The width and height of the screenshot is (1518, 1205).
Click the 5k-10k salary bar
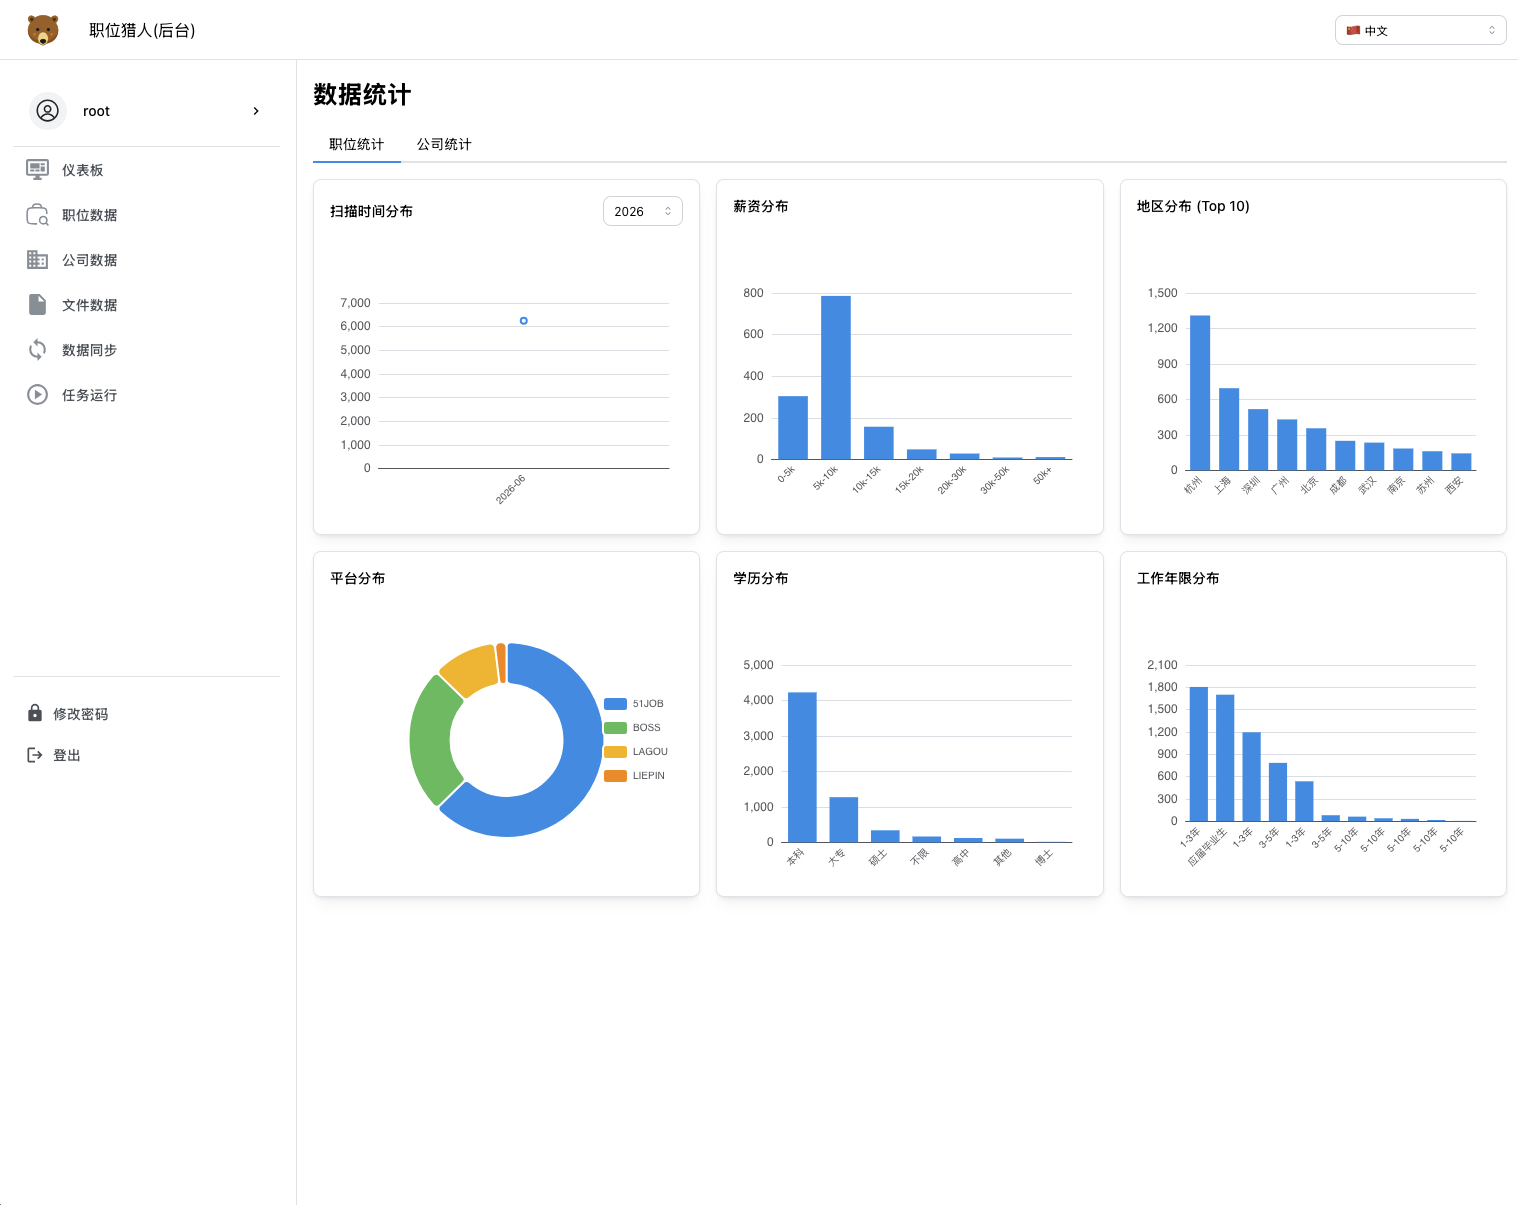[x=836, y=377]
